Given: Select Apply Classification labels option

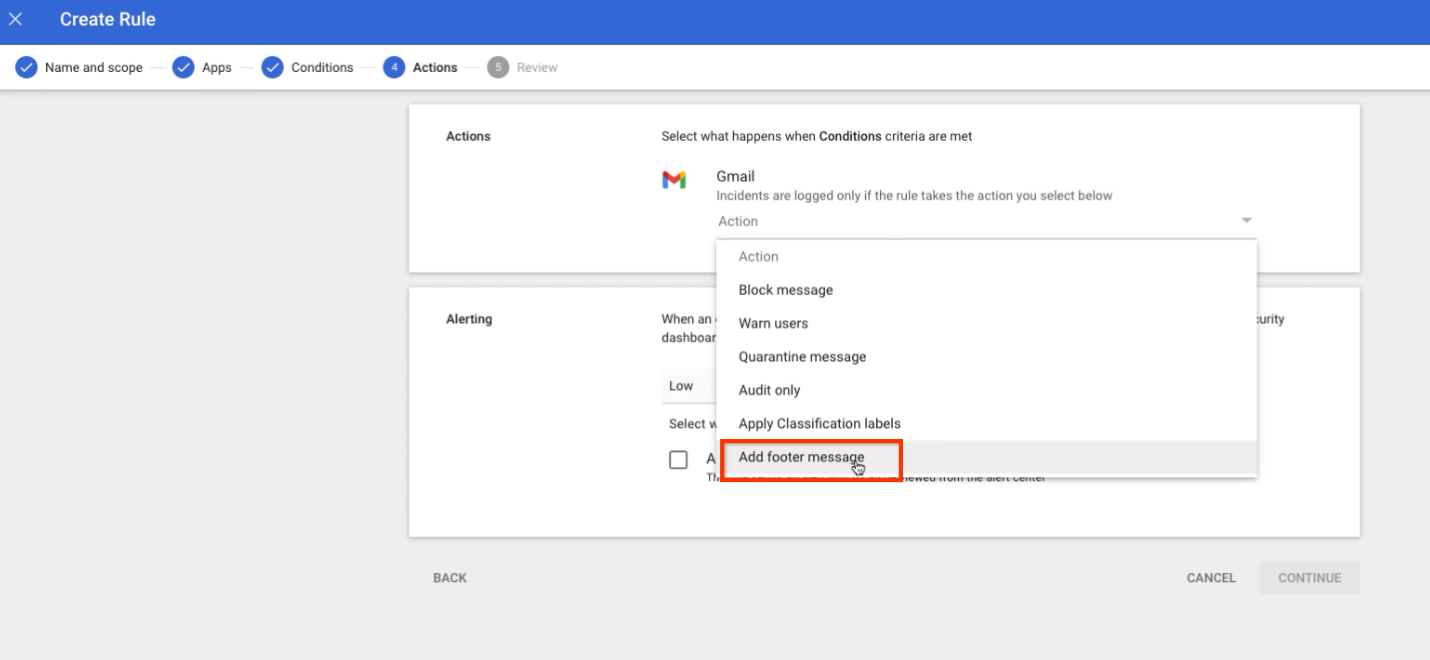Looking at the screenshot, I should (819, 424).
